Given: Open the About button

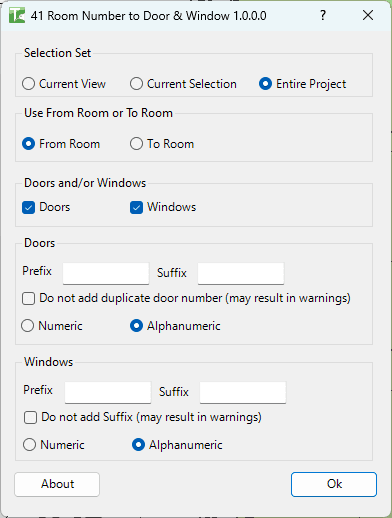Looking at the screenshot, I should [x=57, y=484].
